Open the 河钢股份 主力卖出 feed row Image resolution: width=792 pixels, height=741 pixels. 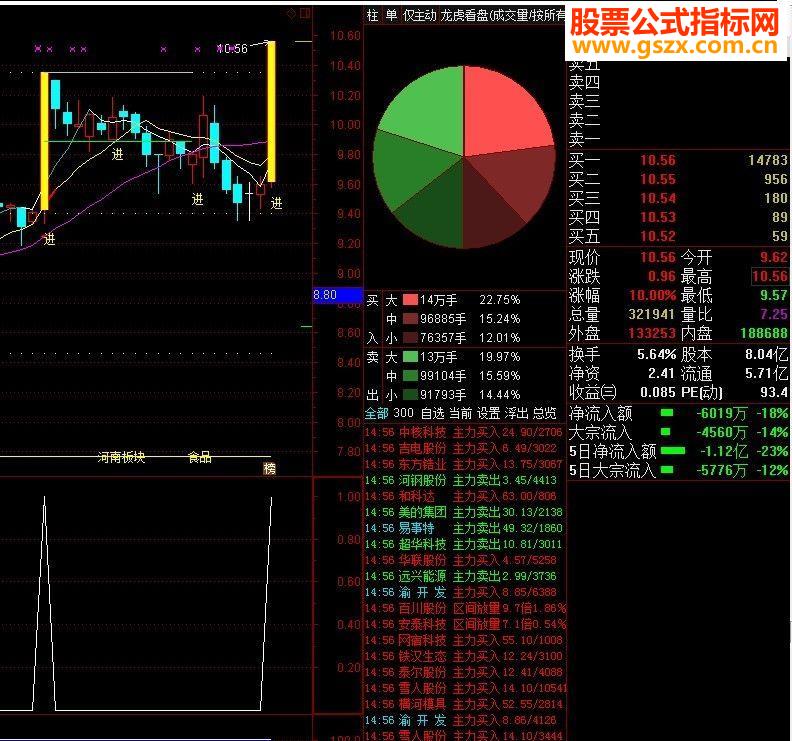[x=464, y=480]
